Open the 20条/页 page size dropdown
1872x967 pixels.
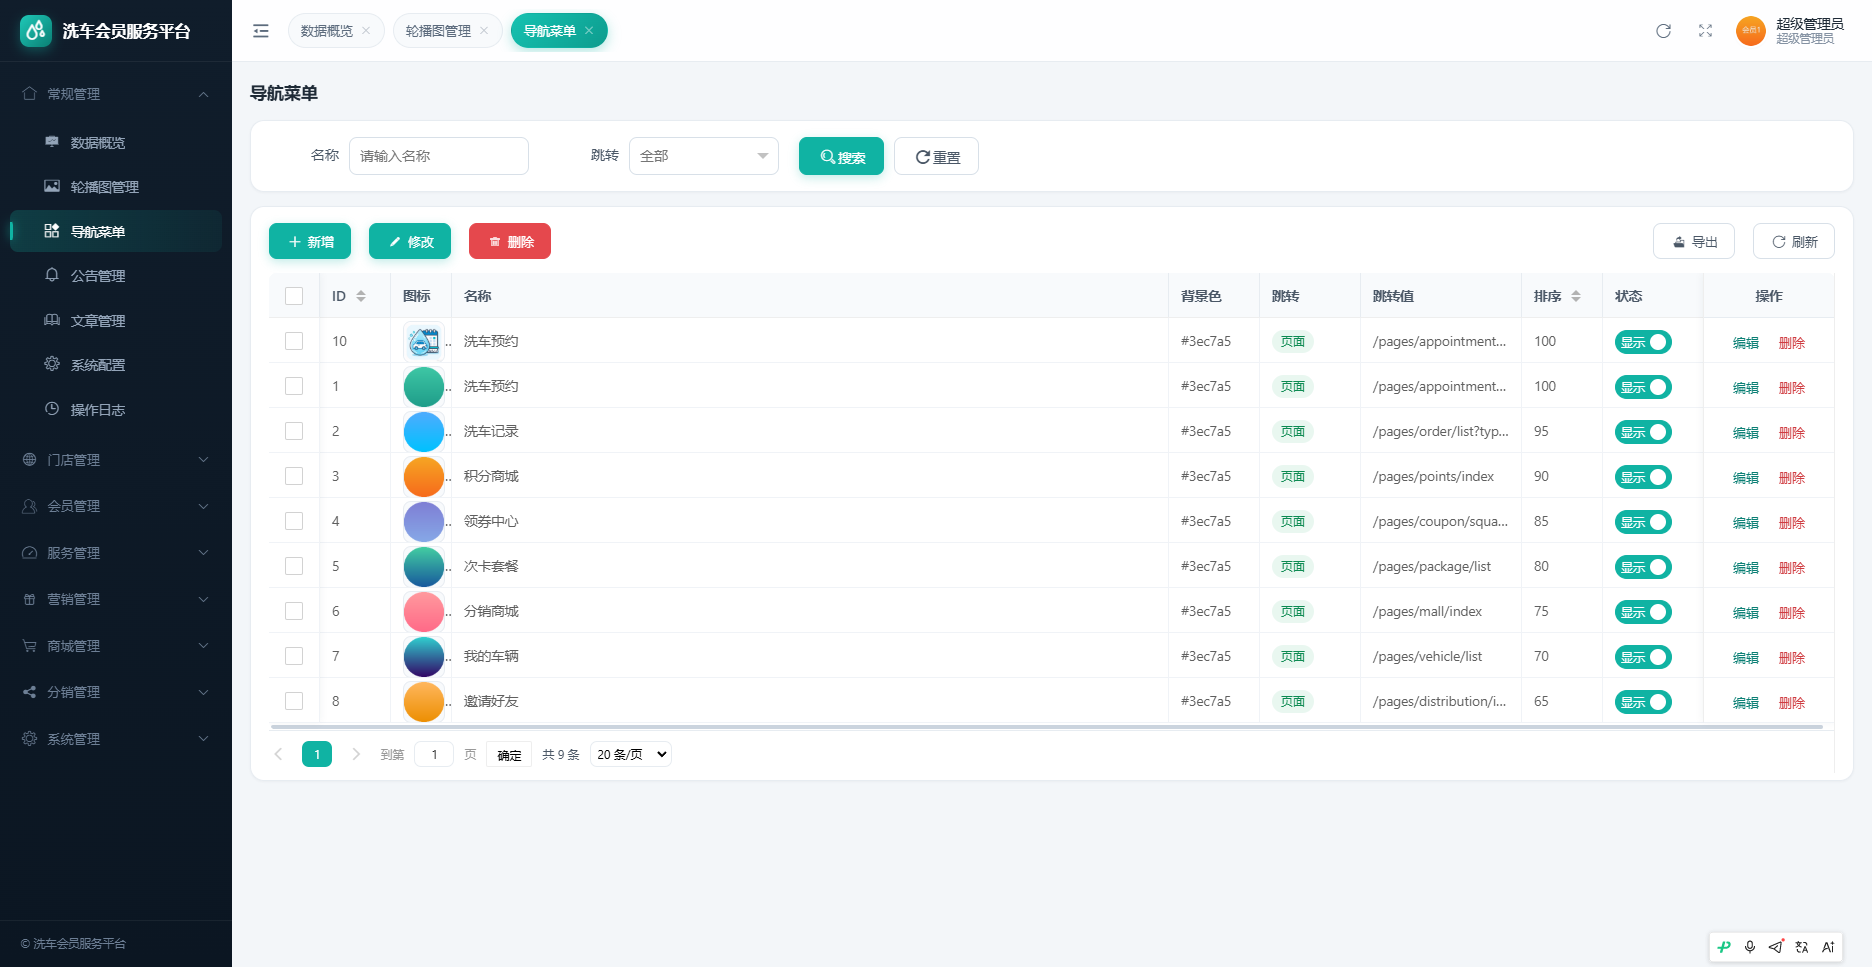pyautogui.click(x=631, y=754)
